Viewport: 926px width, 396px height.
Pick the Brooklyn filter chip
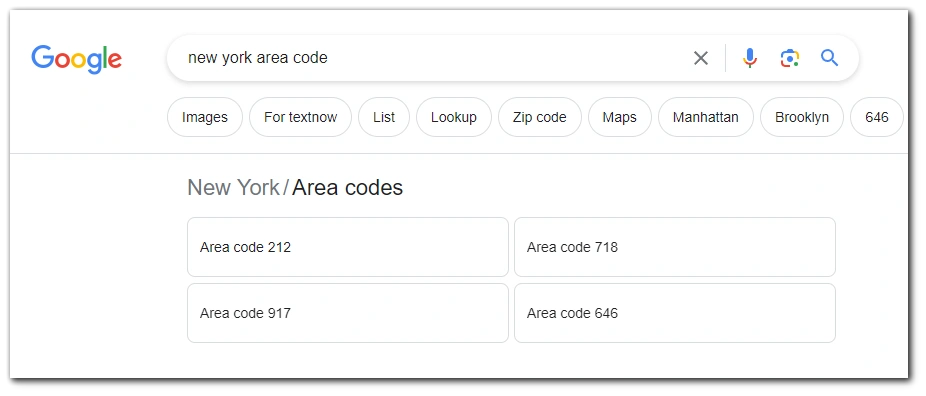802,117
